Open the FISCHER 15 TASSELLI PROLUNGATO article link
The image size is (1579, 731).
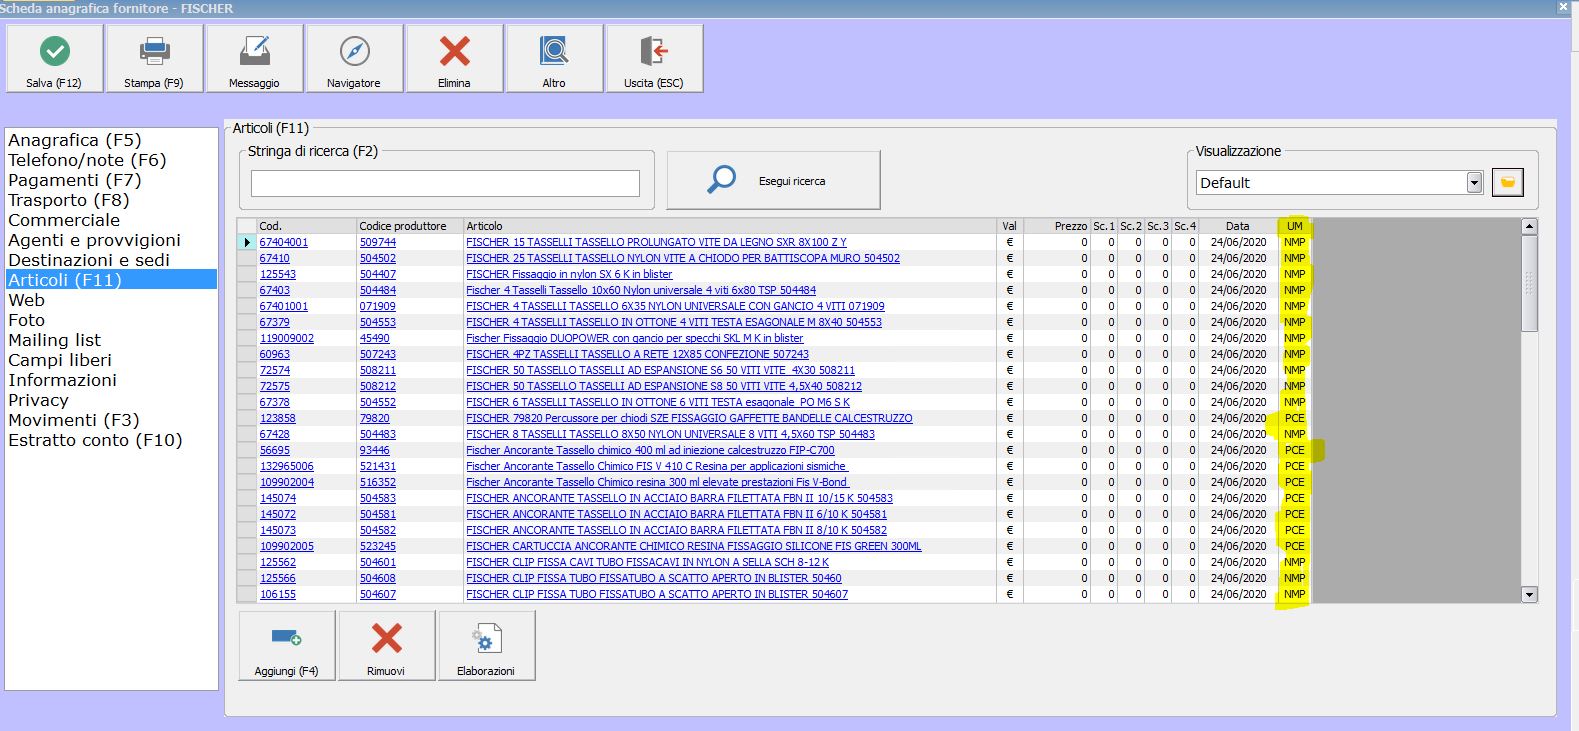pyautogui.click(x=656, y=242)
